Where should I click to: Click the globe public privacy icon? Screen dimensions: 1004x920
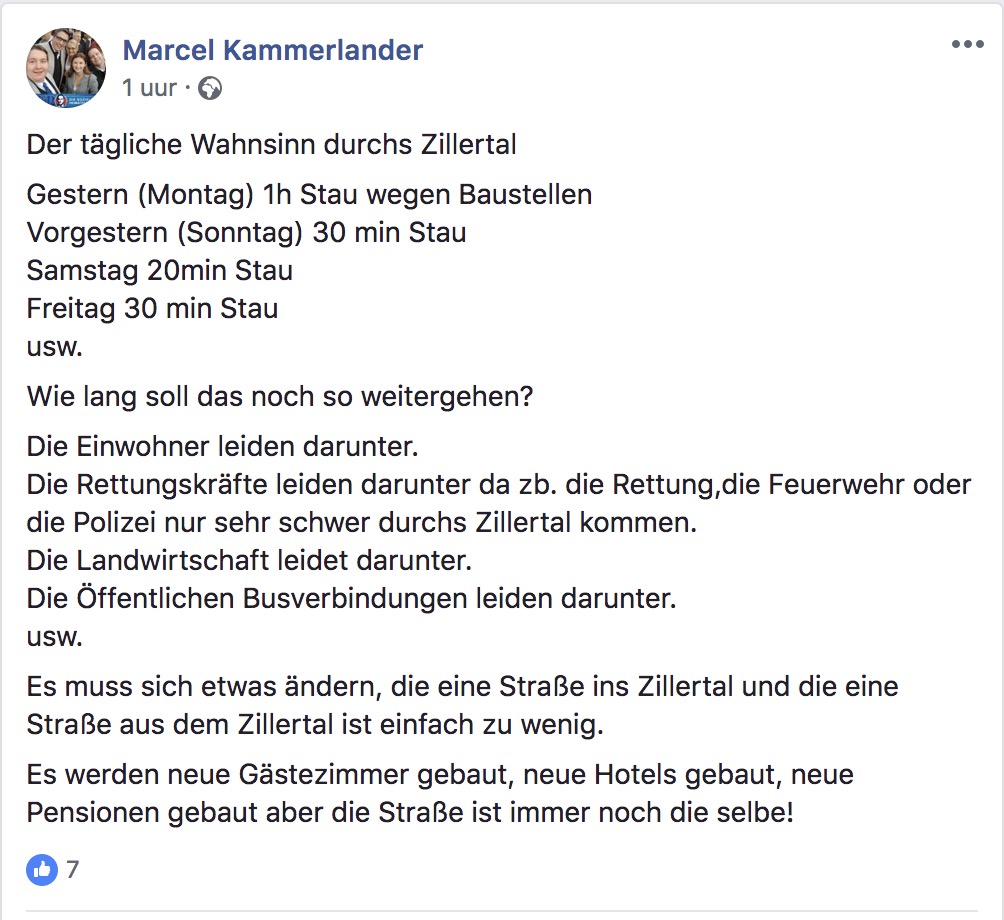tap(210, 89)
